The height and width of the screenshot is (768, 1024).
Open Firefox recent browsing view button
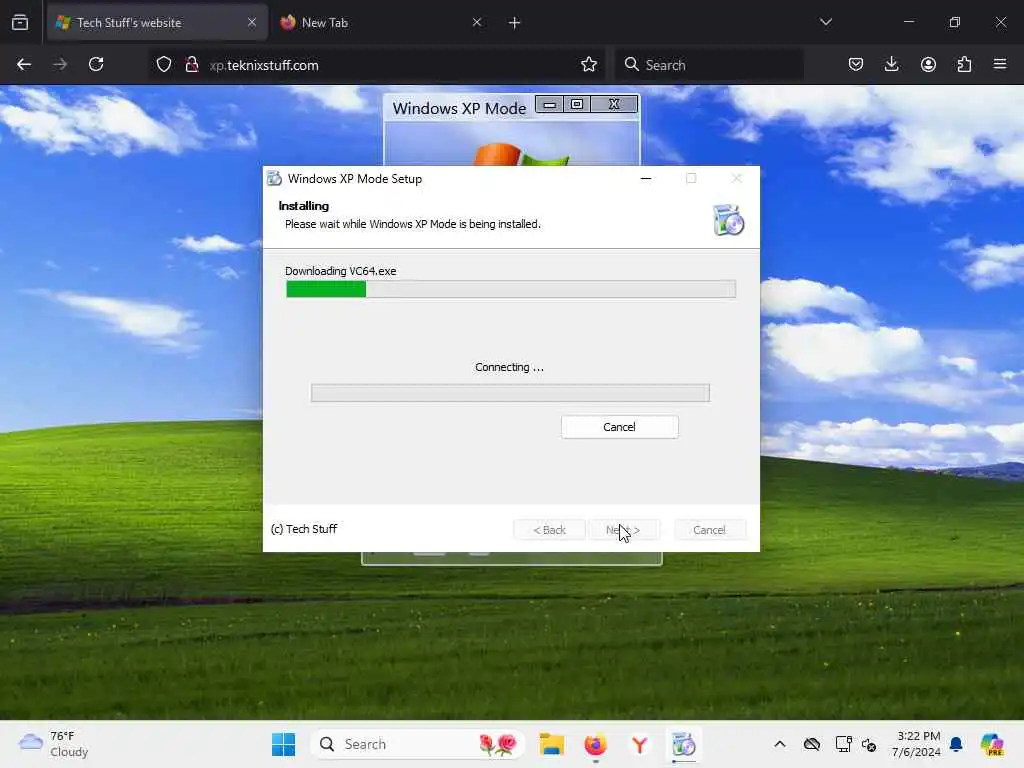click(x=20, y=23)
